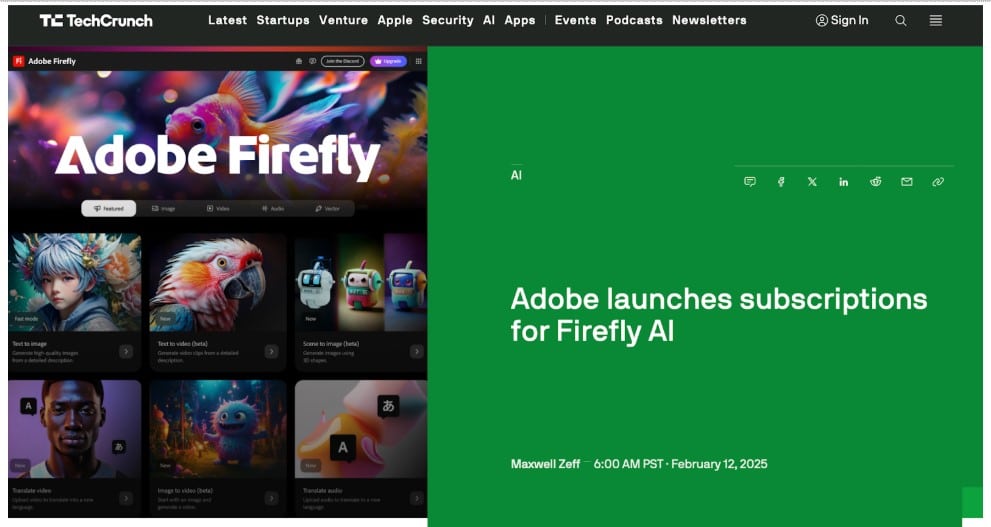Screen dimensions: 991x527
Task: Open the Security menu item
Action: coord(447,20)
